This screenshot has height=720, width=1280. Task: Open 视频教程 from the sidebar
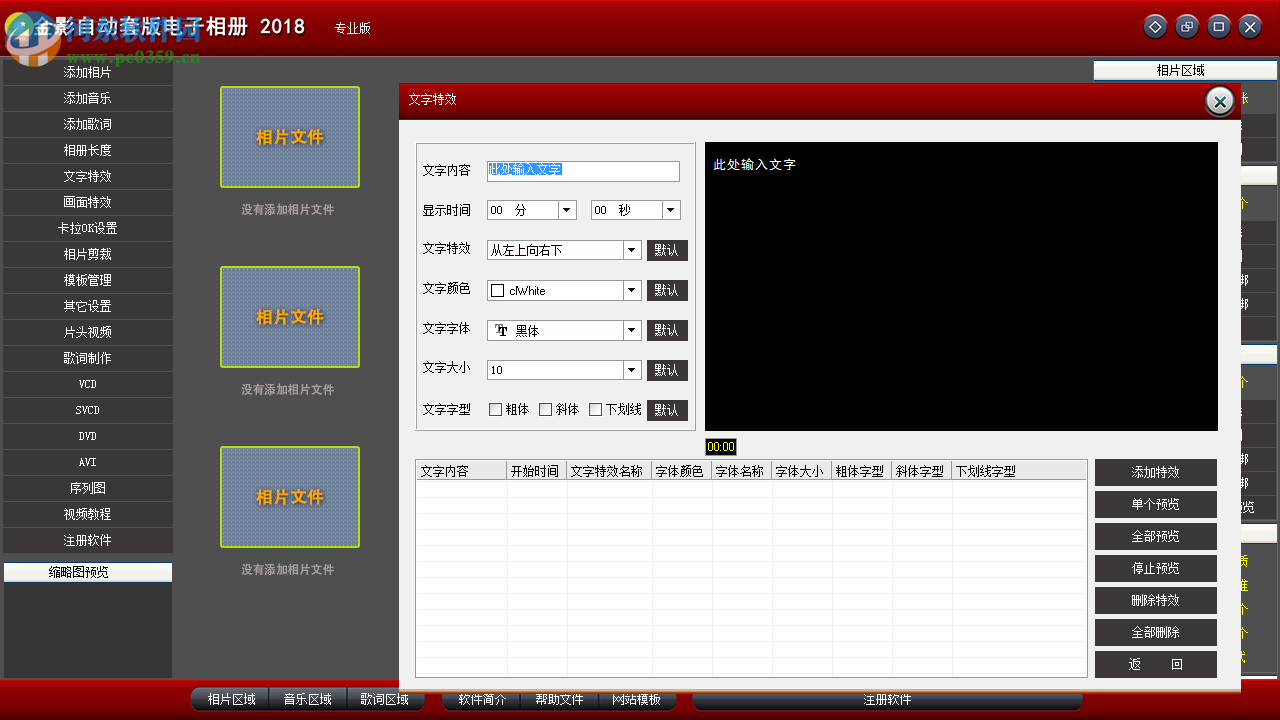tap(87, 514)
